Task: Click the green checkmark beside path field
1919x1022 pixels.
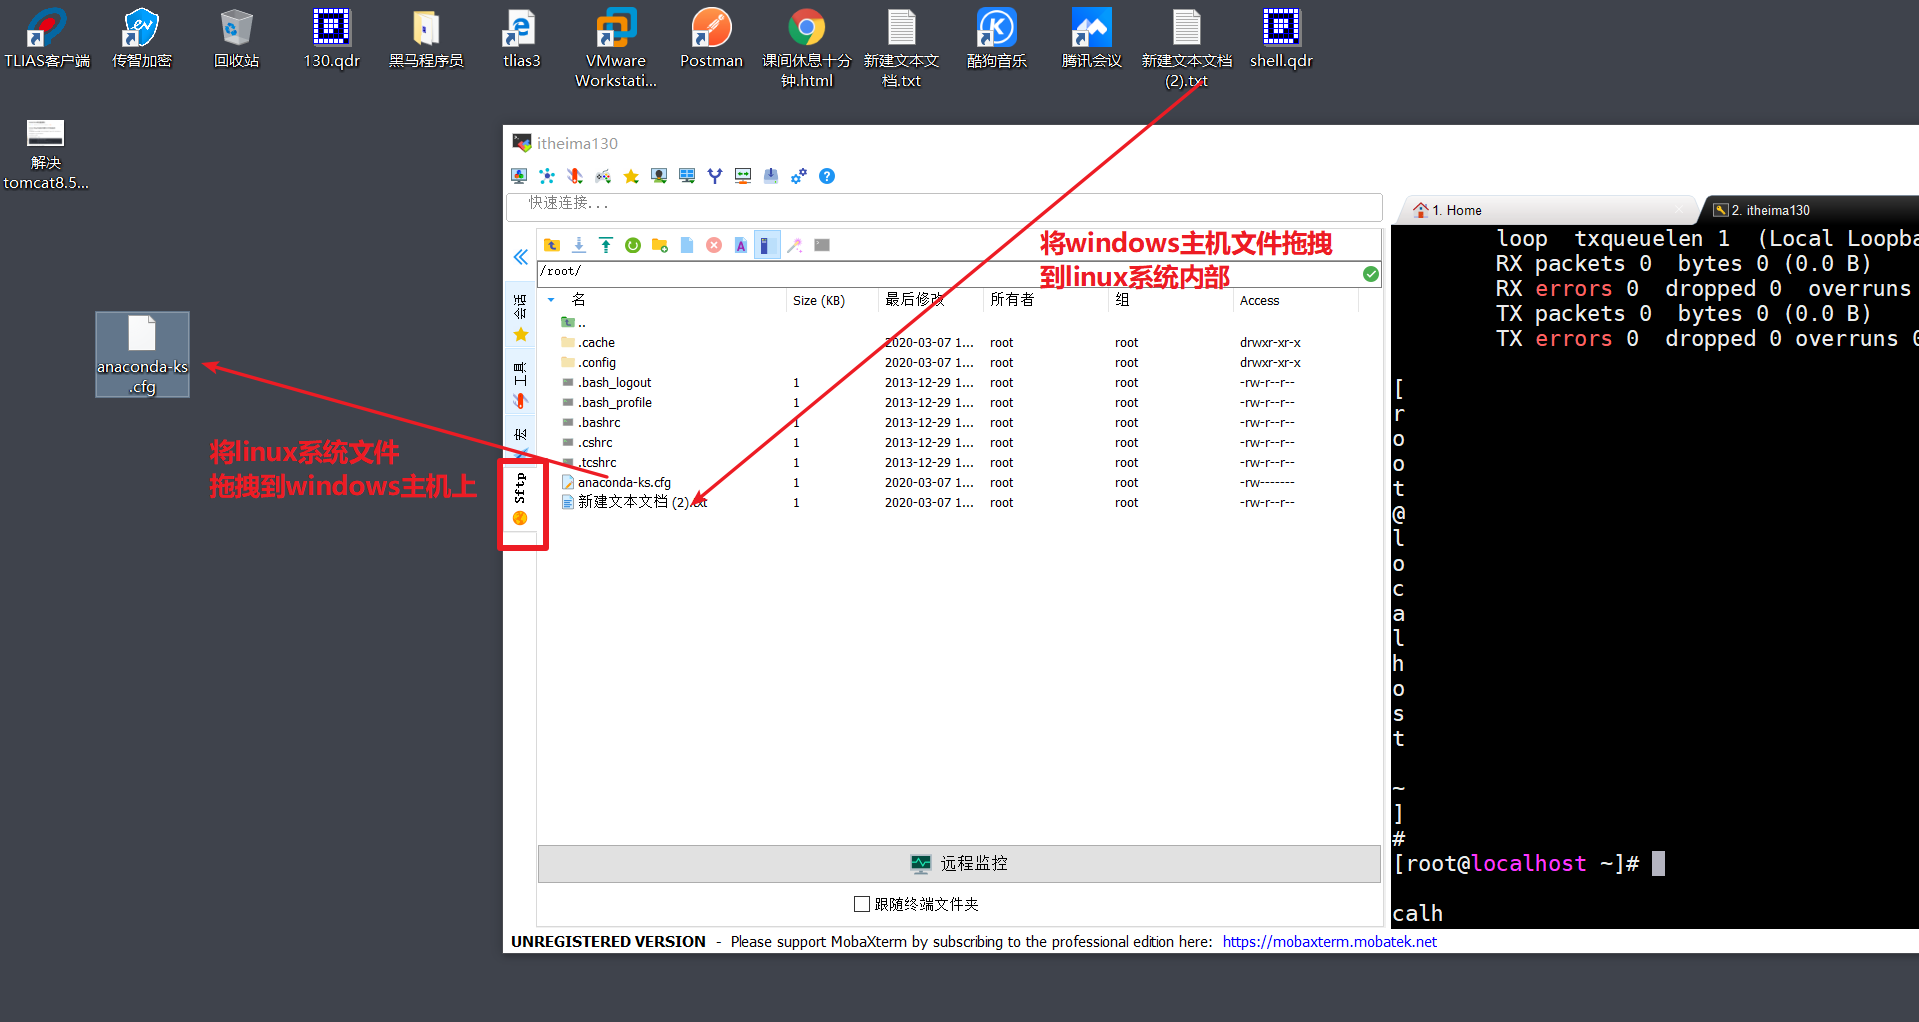Action: (1371, 273)
